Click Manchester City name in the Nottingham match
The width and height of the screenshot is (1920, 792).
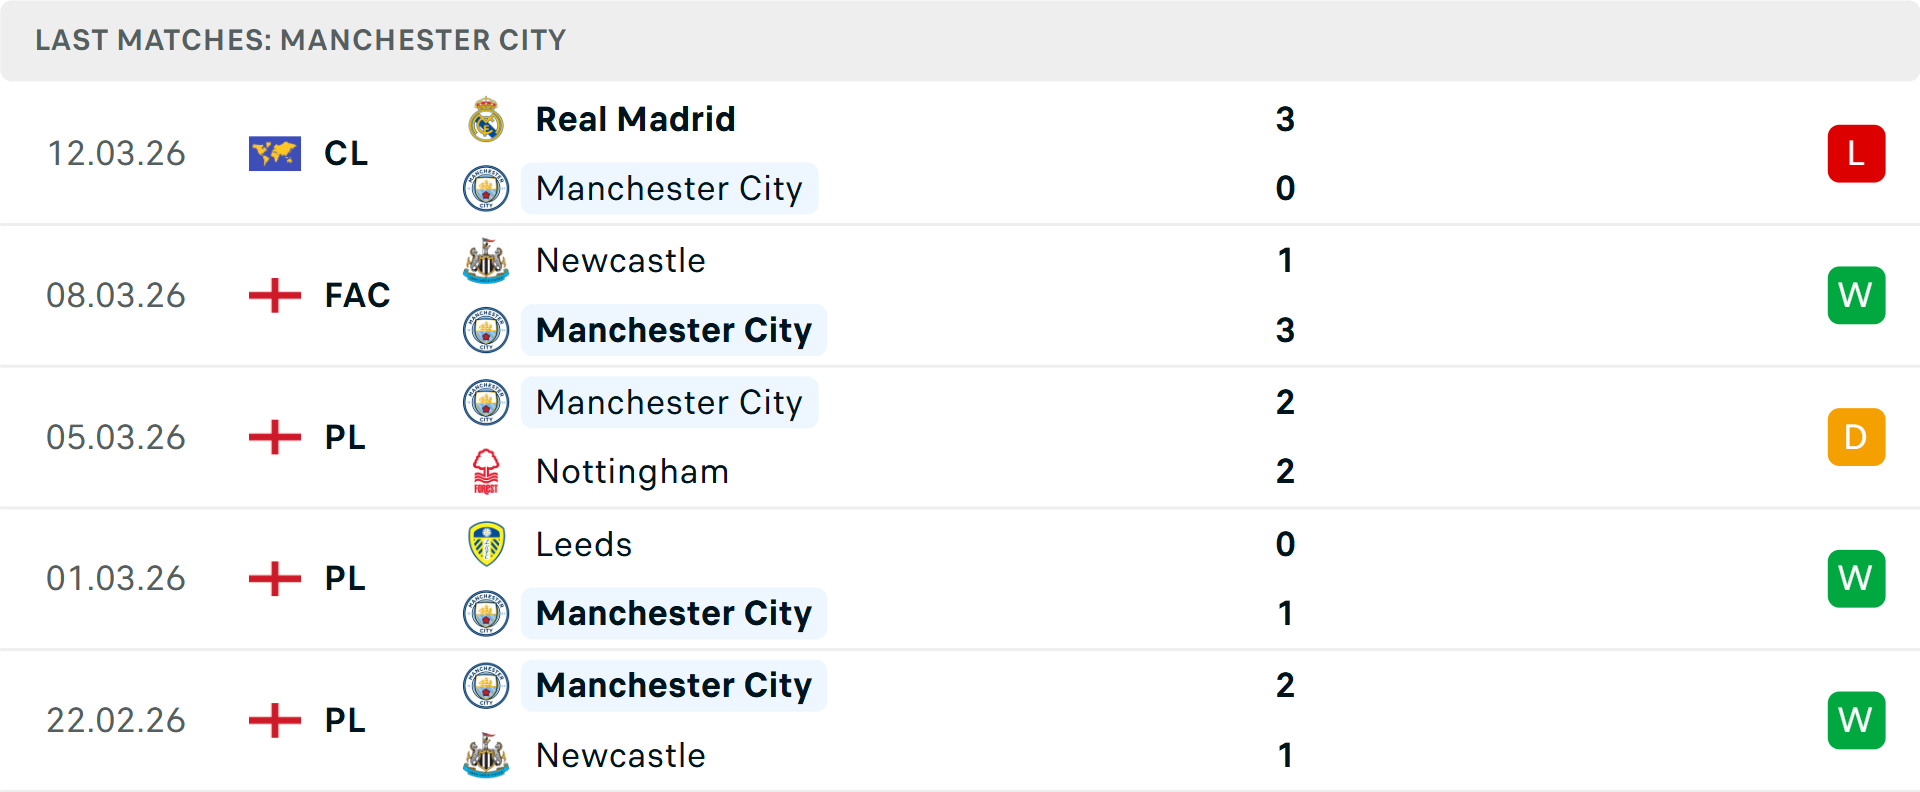[669, 402]
